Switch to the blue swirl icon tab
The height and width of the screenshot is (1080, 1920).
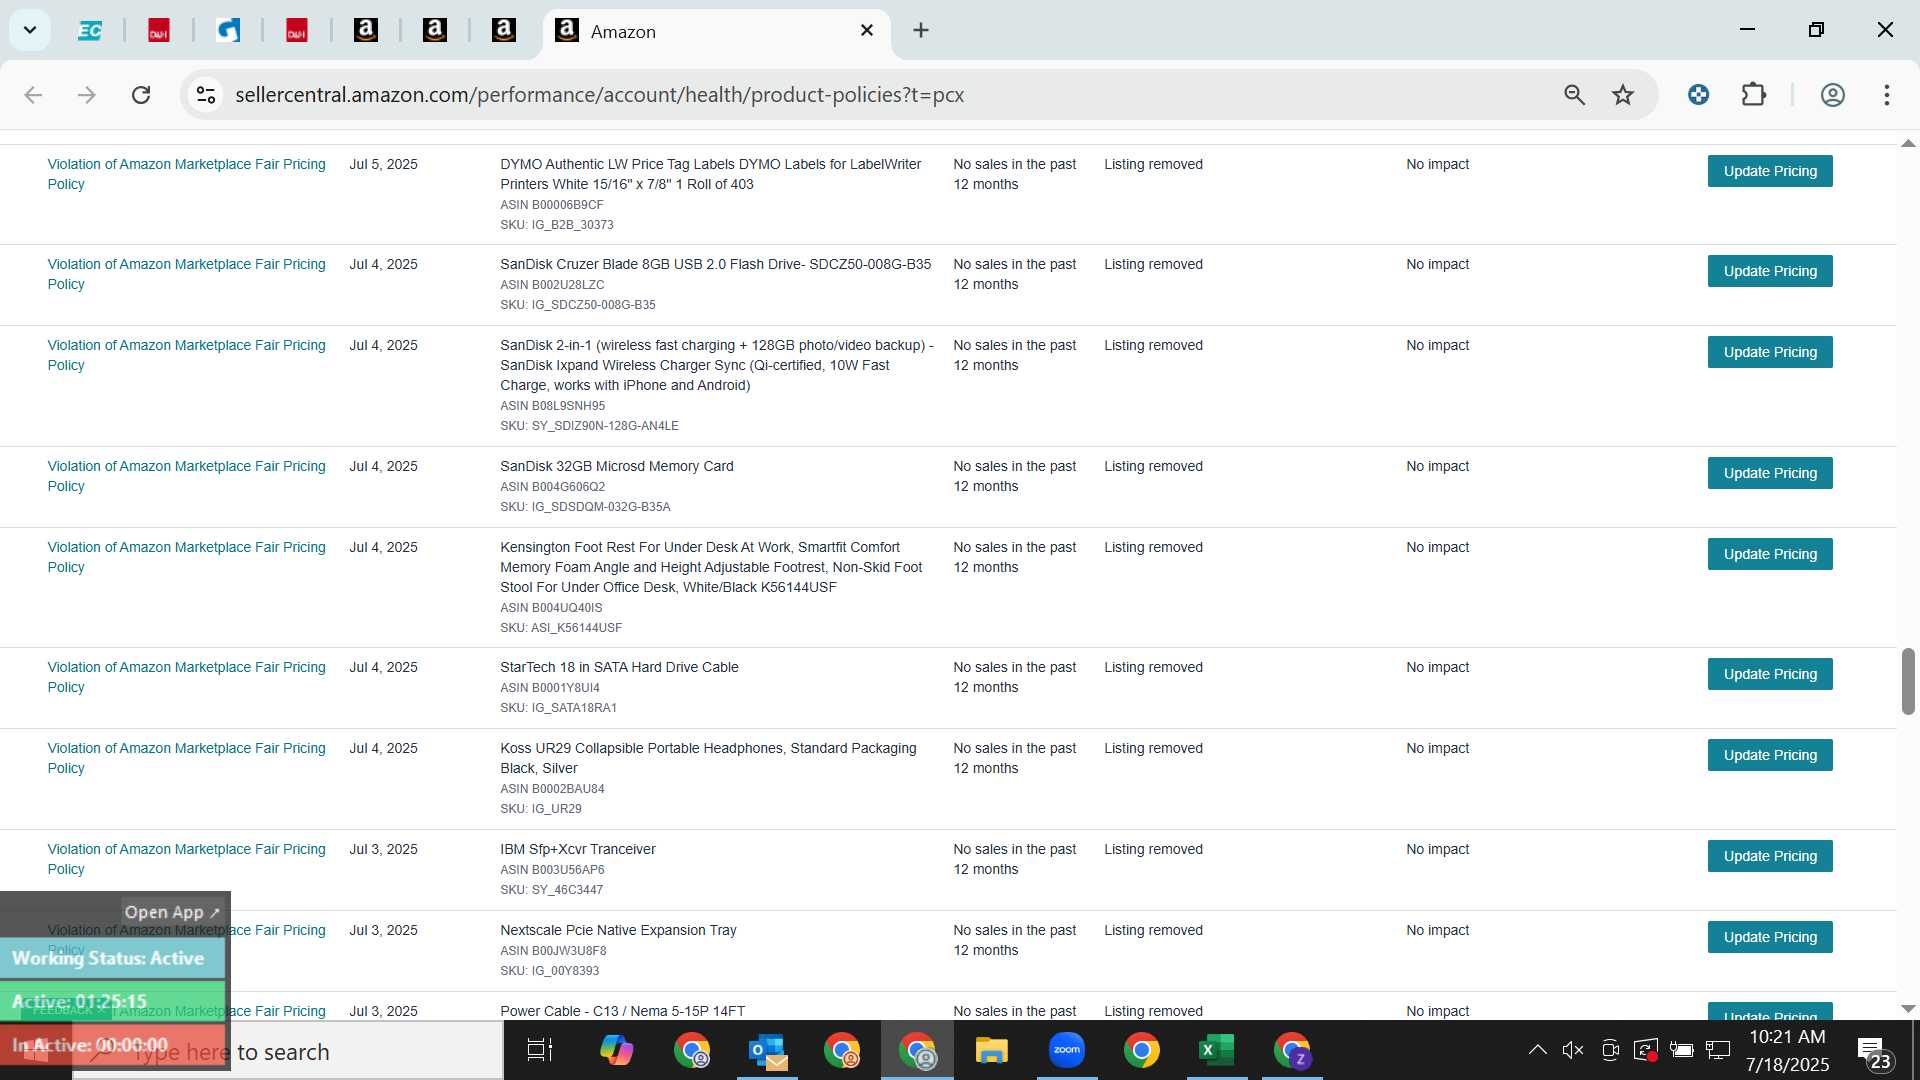228,31
